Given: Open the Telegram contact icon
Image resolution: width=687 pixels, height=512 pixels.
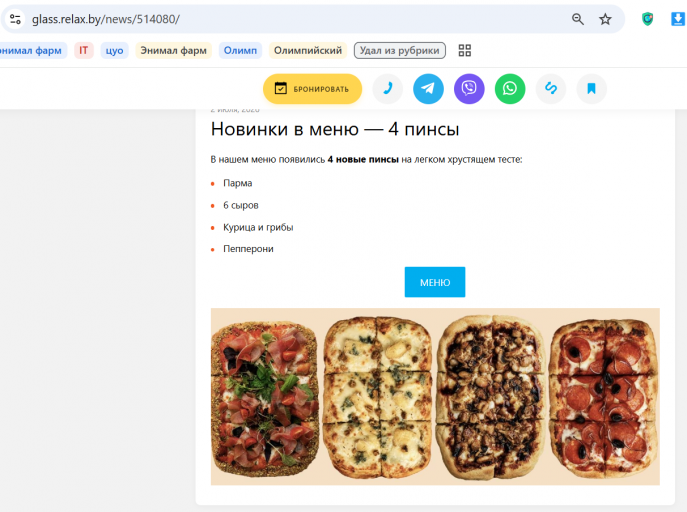Looking at the screenshot, I should click(428, 89).
